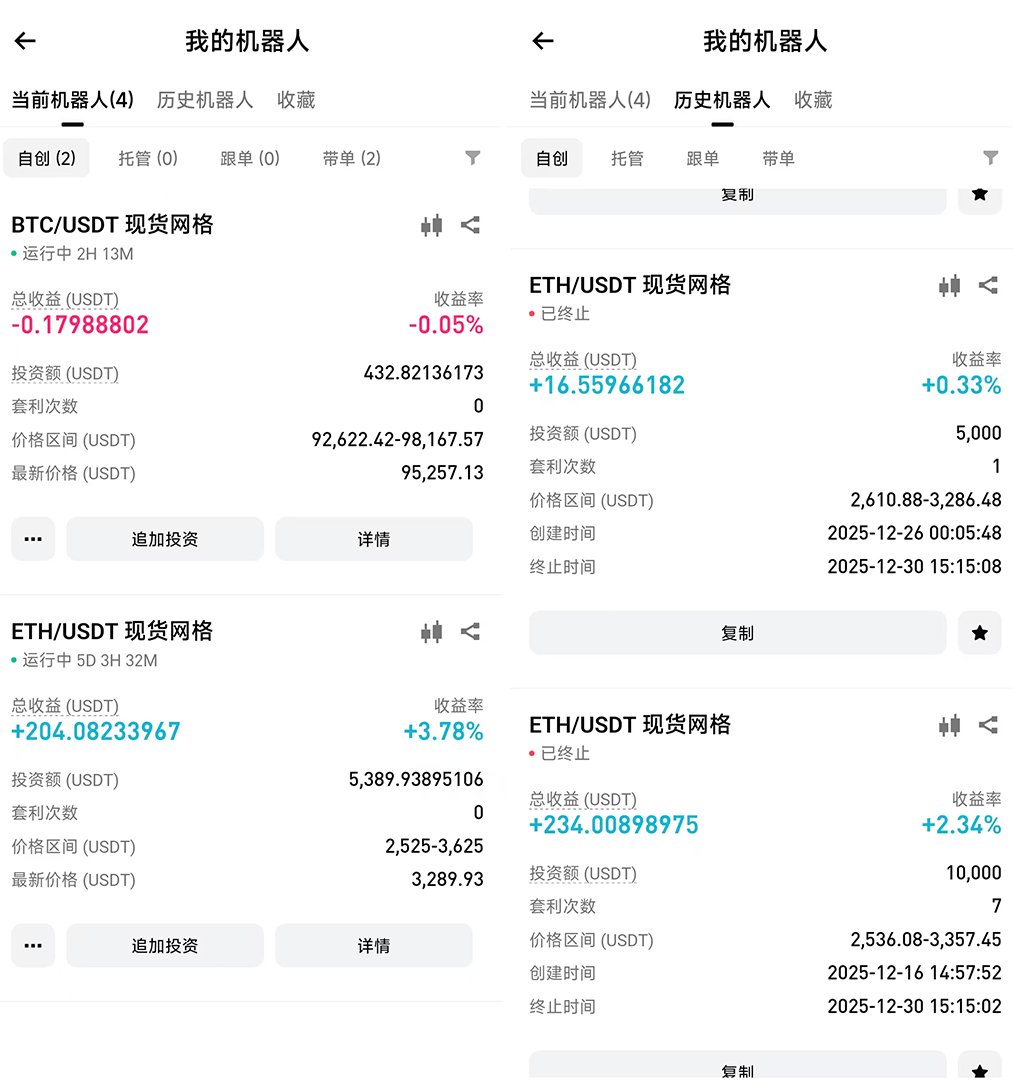The width and height of the screenshot is (1013, 1080).
Task: Share the running ETH/USDT grid bot
Action: [470, 631]
